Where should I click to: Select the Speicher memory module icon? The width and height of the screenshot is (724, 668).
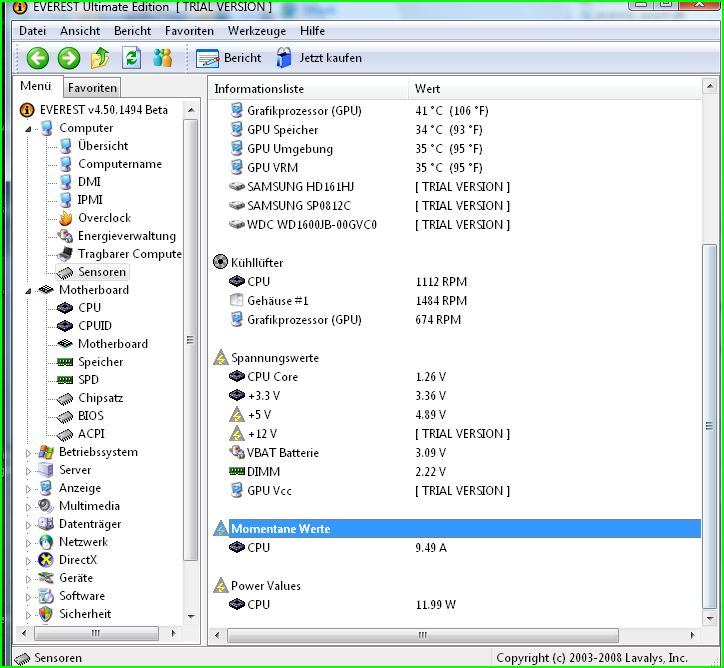point(65,362)
